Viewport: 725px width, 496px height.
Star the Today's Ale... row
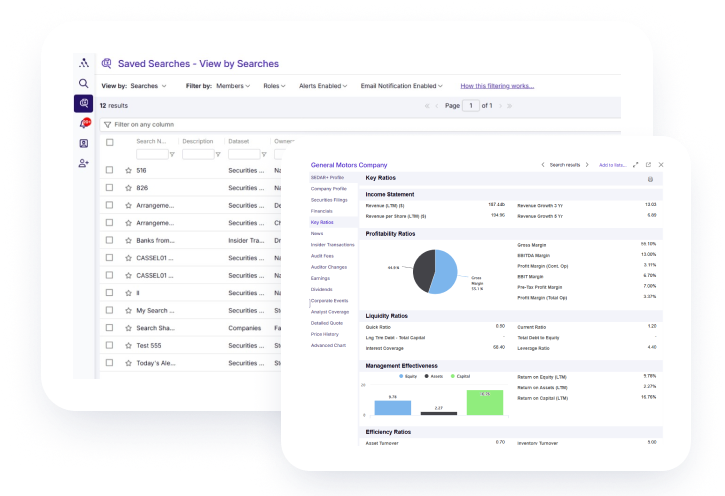(129, 363)
